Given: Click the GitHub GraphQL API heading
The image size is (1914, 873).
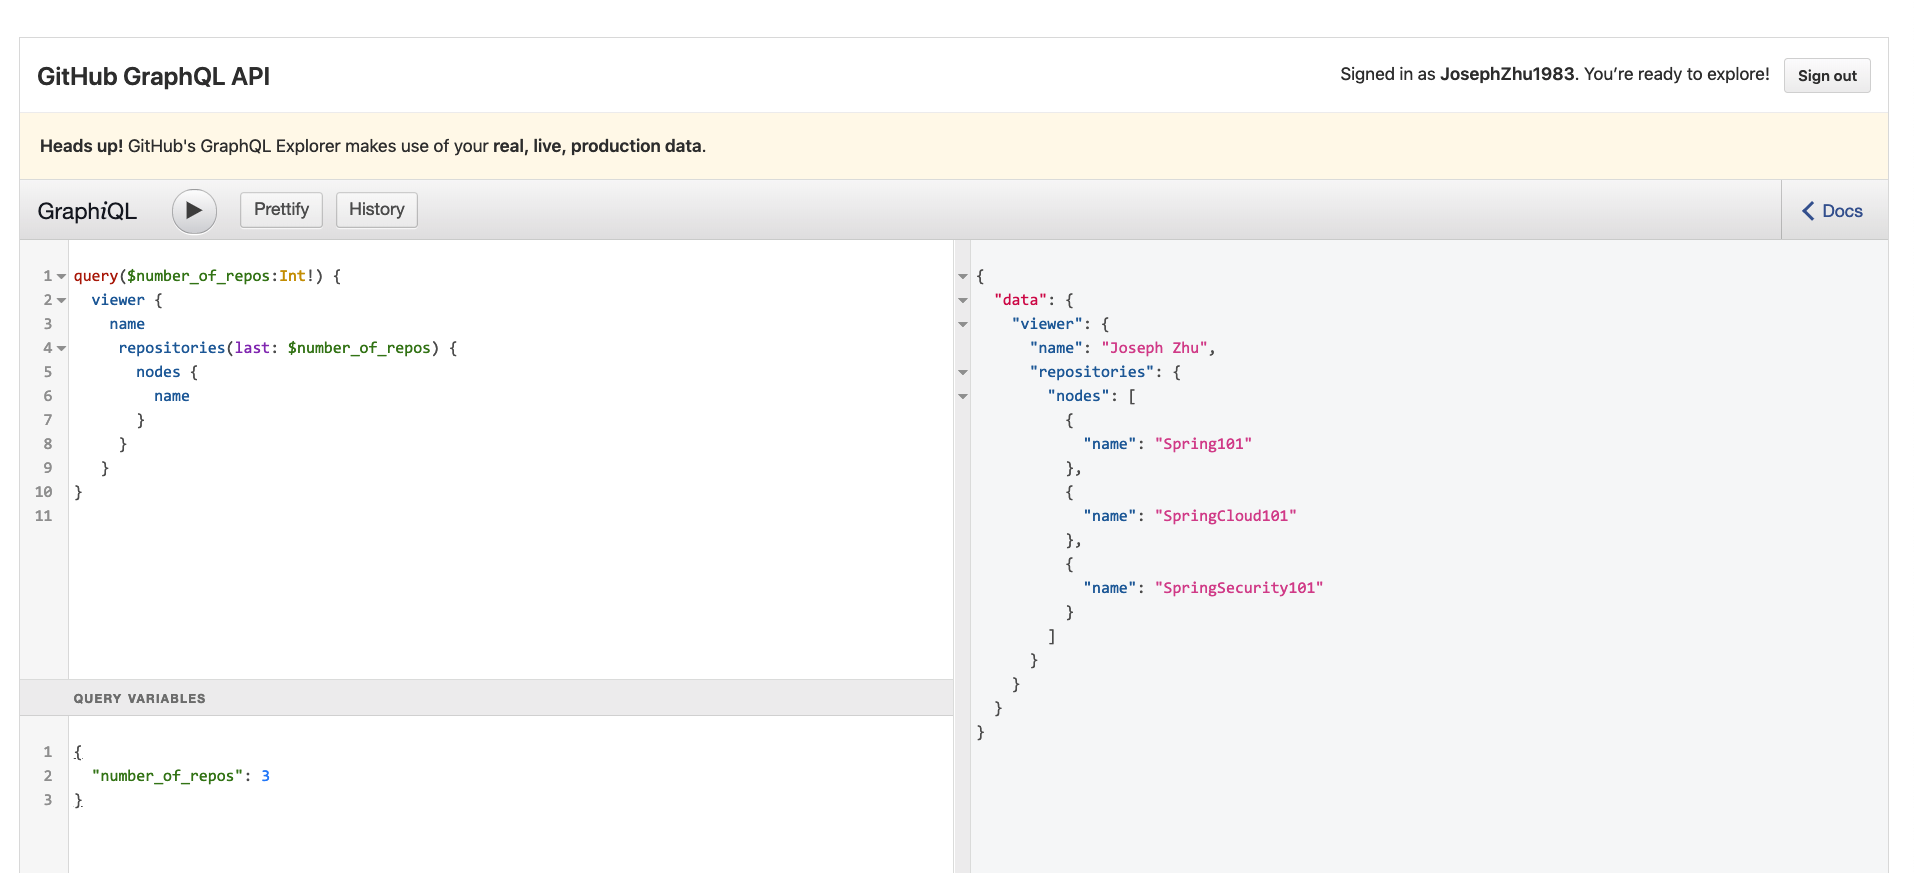Looking at the screenshot, I should [153, 77].
